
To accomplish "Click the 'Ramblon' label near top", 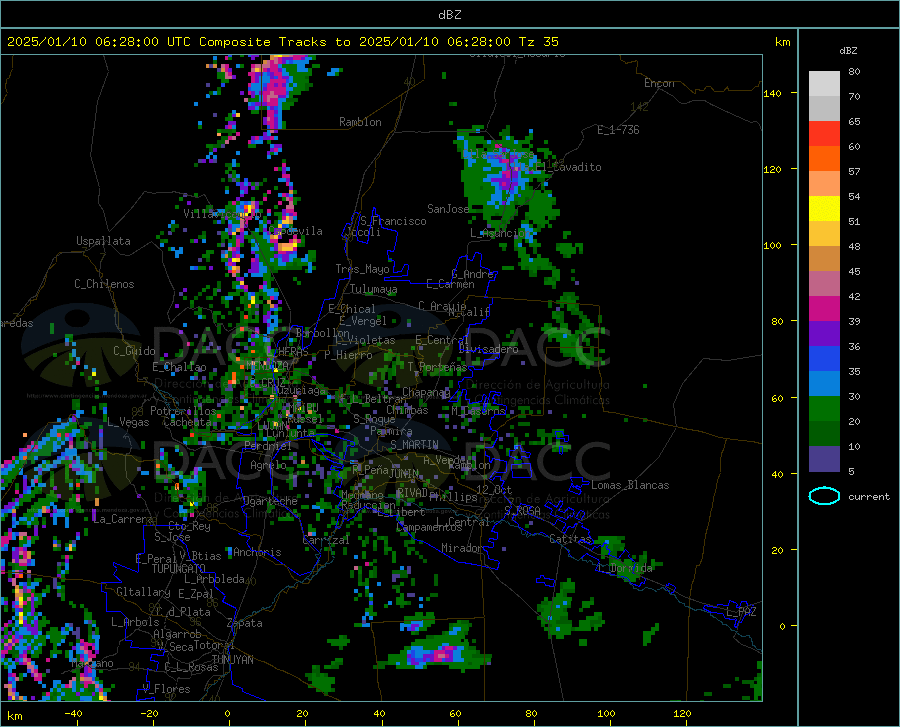I will (360, 122).
